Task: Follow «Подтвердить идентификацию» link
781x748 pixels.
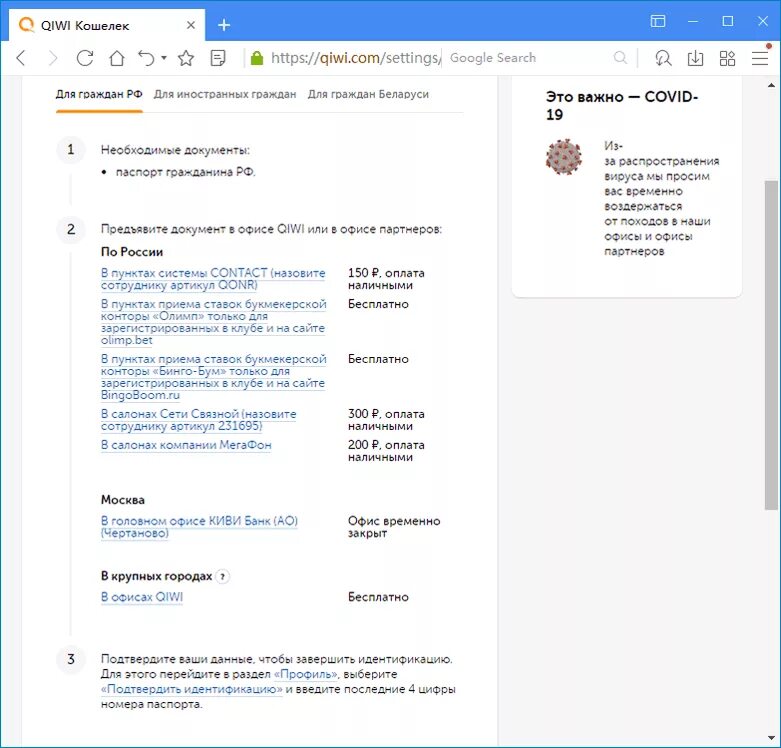Action: point(192,689)
